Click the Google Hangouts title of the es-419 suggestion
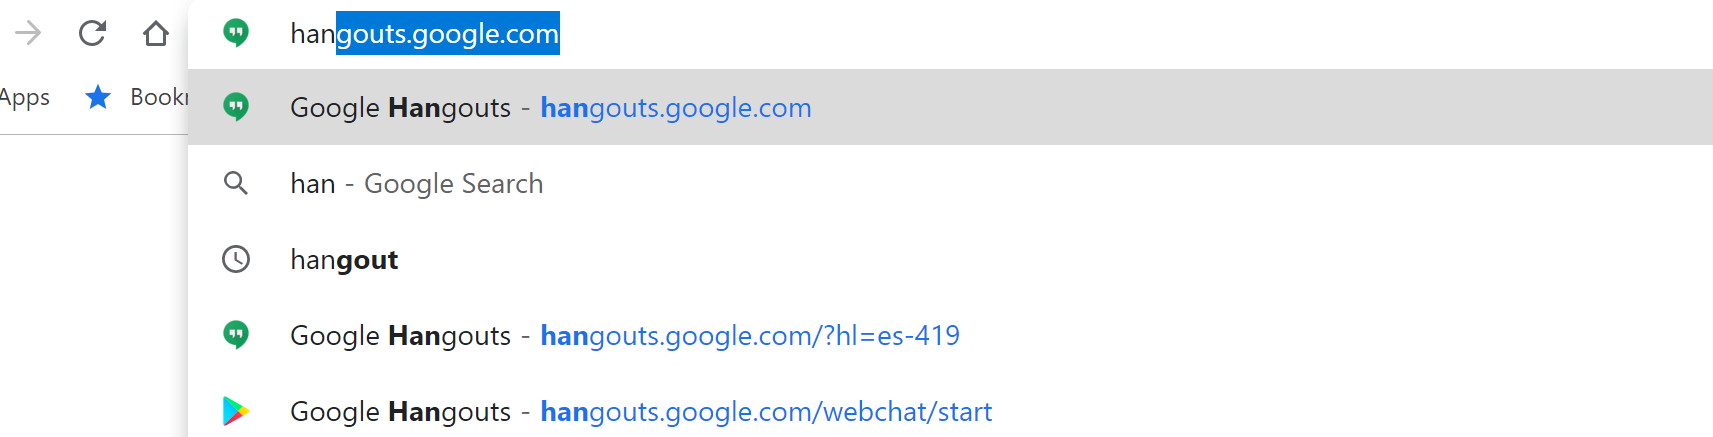 400,336
